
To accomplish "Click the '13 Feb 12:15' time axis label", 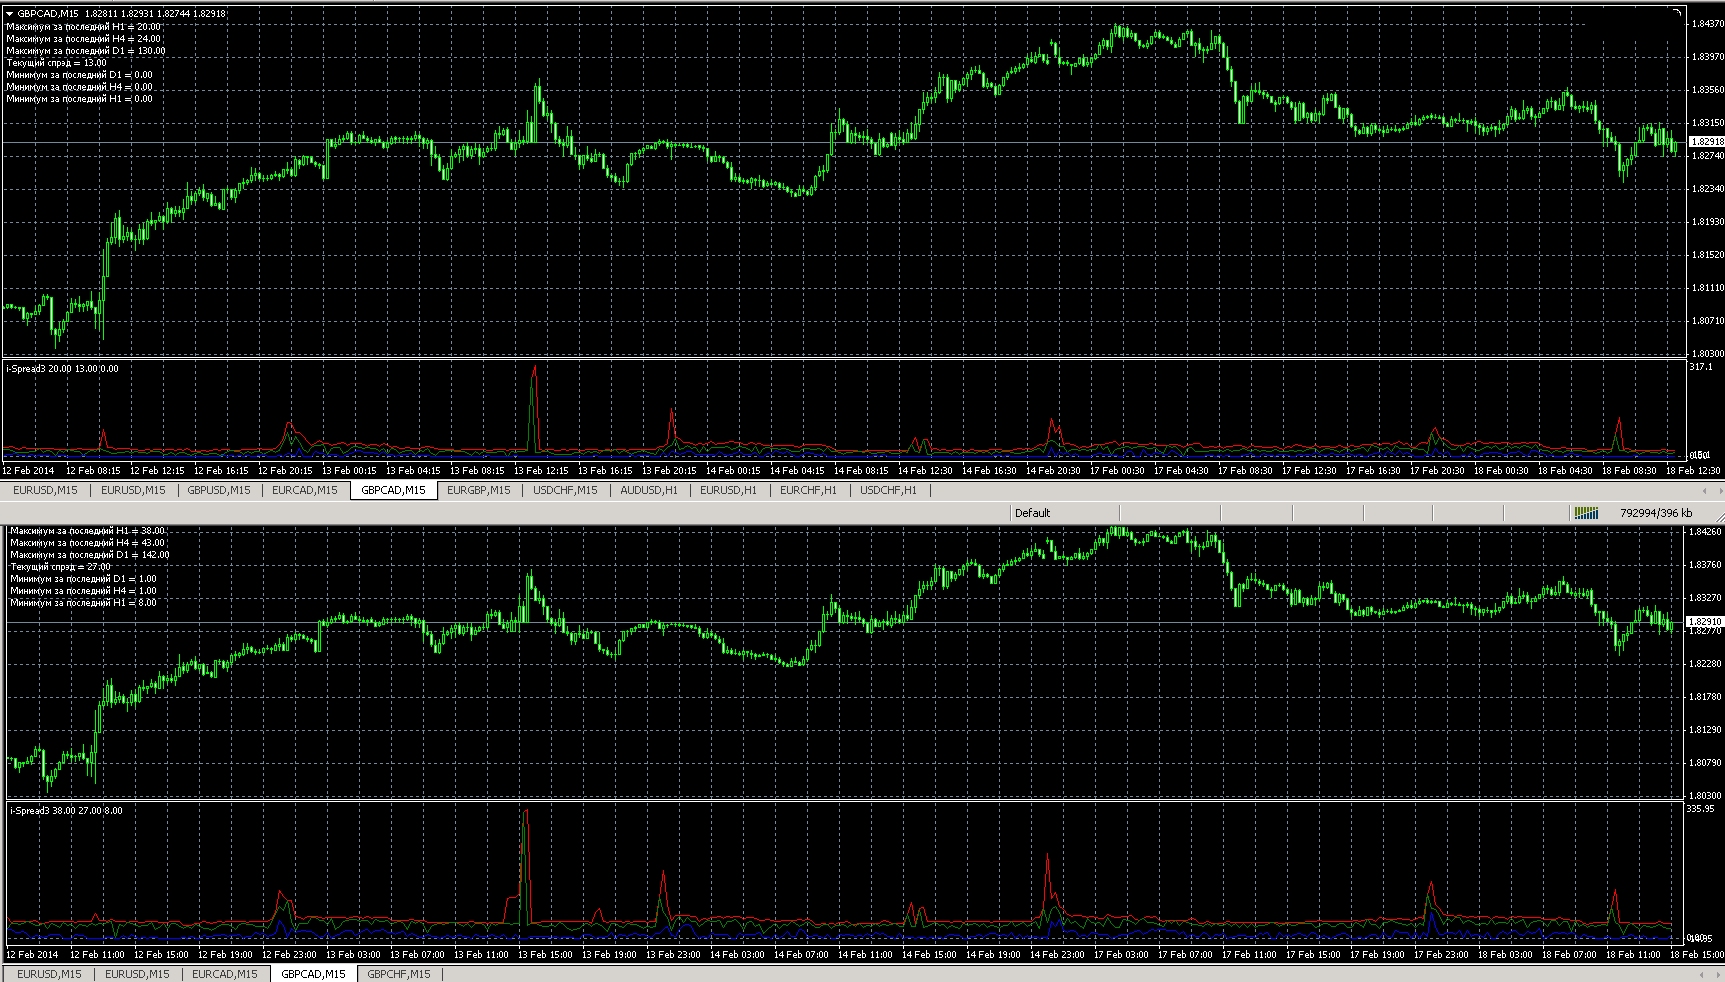I will point(541,470).
